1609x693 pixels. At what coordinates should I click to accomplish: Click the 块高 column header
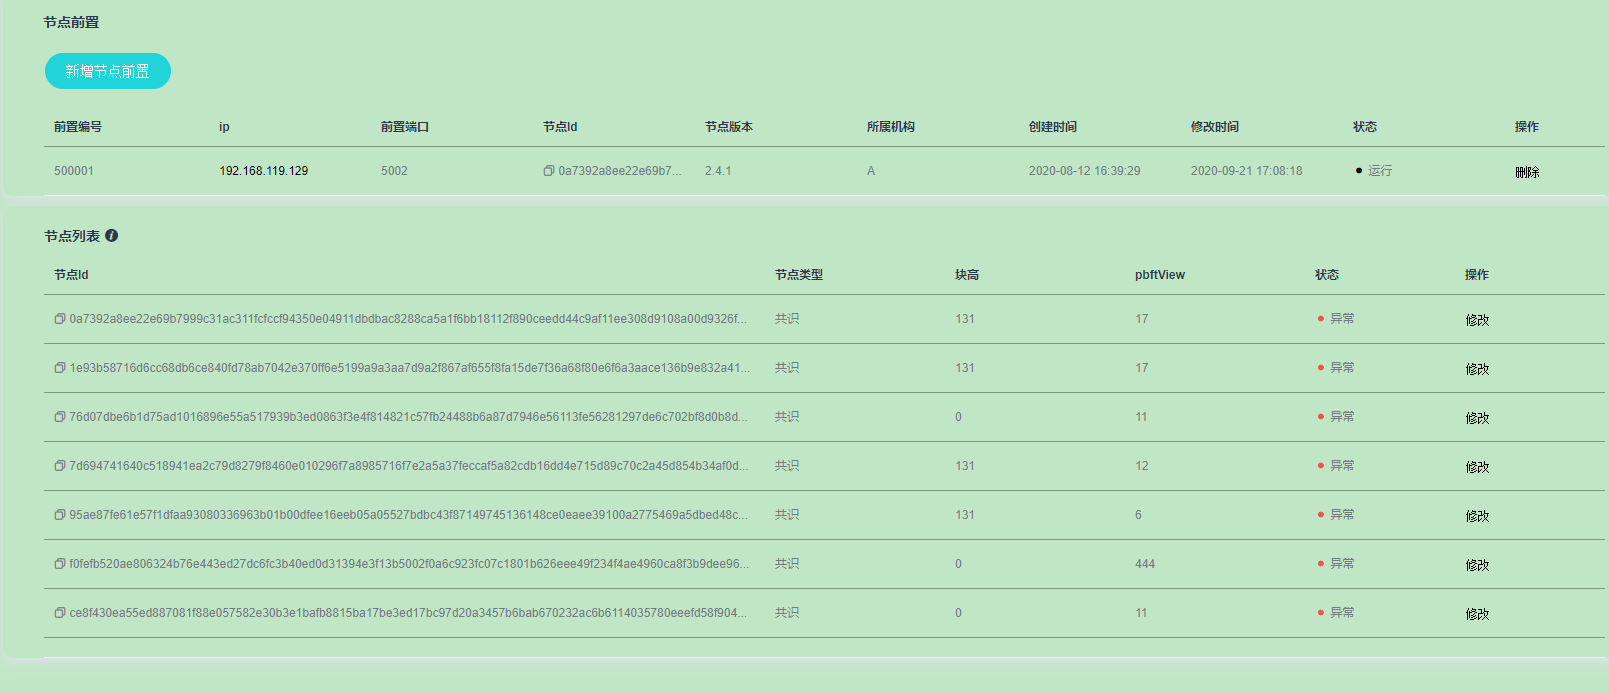click(967, 275)
